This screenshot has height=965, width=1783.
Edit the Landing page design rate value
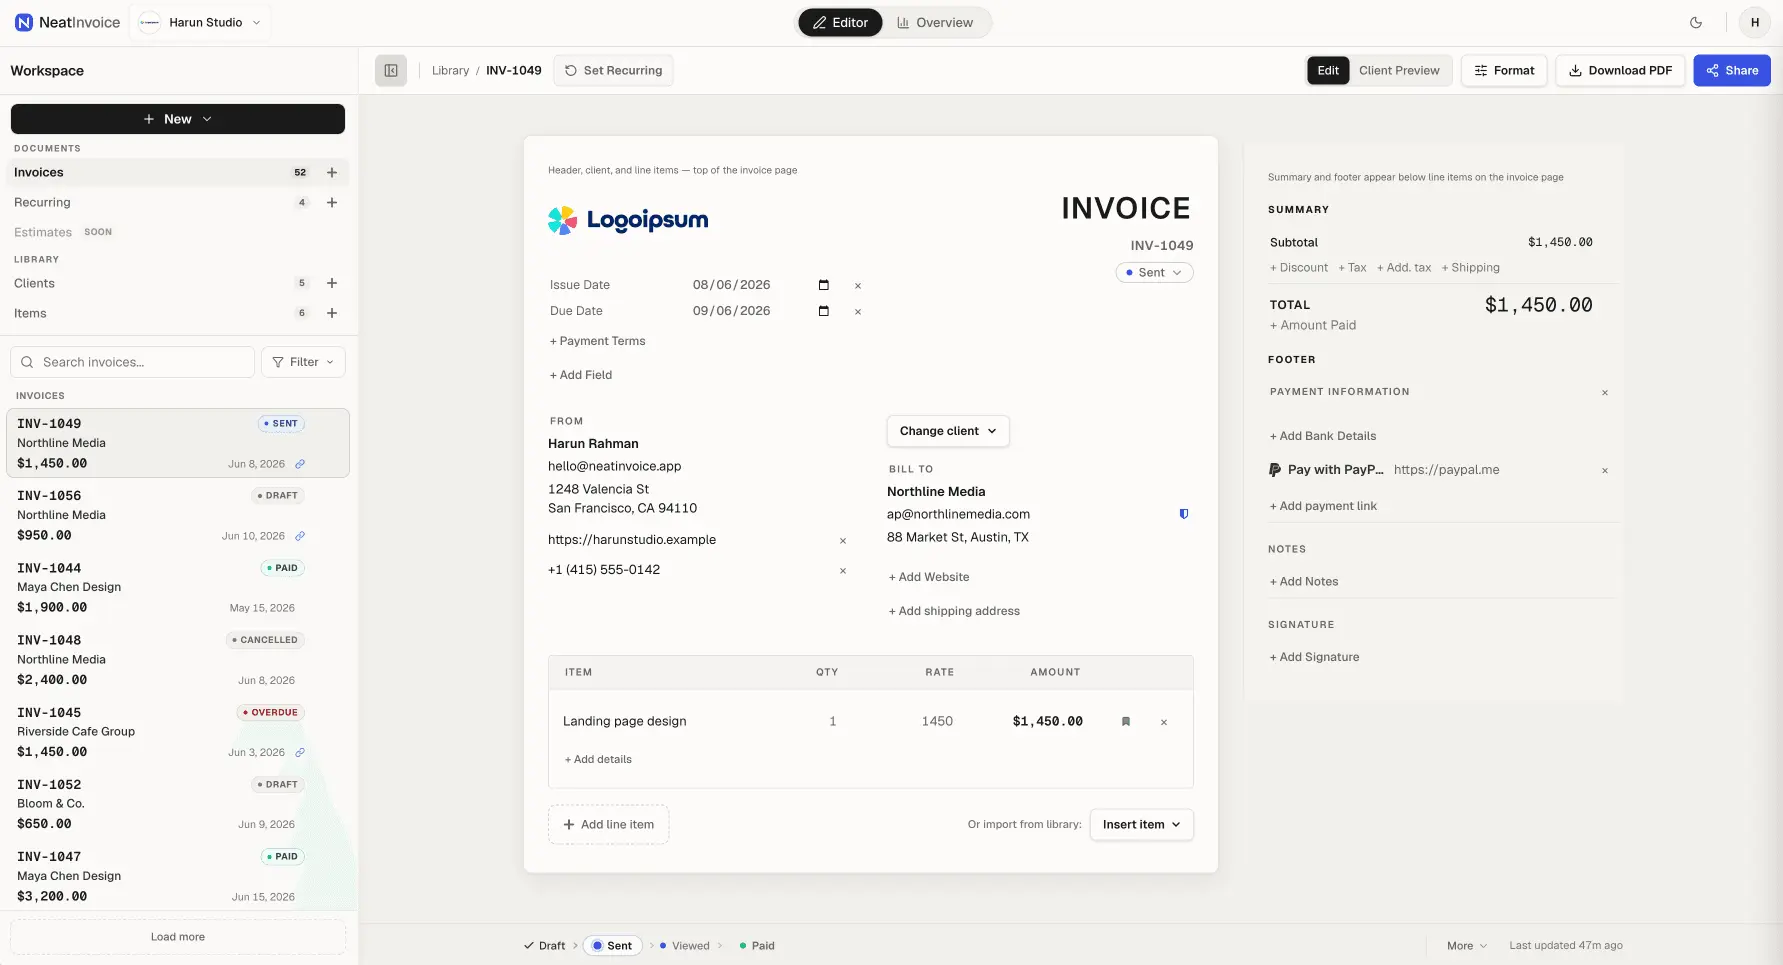[937, 721]
